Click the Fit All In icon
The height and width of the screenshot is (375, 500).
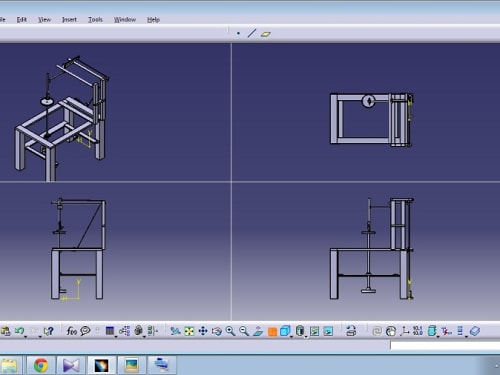pyautogui.click(x=189, y=331)
